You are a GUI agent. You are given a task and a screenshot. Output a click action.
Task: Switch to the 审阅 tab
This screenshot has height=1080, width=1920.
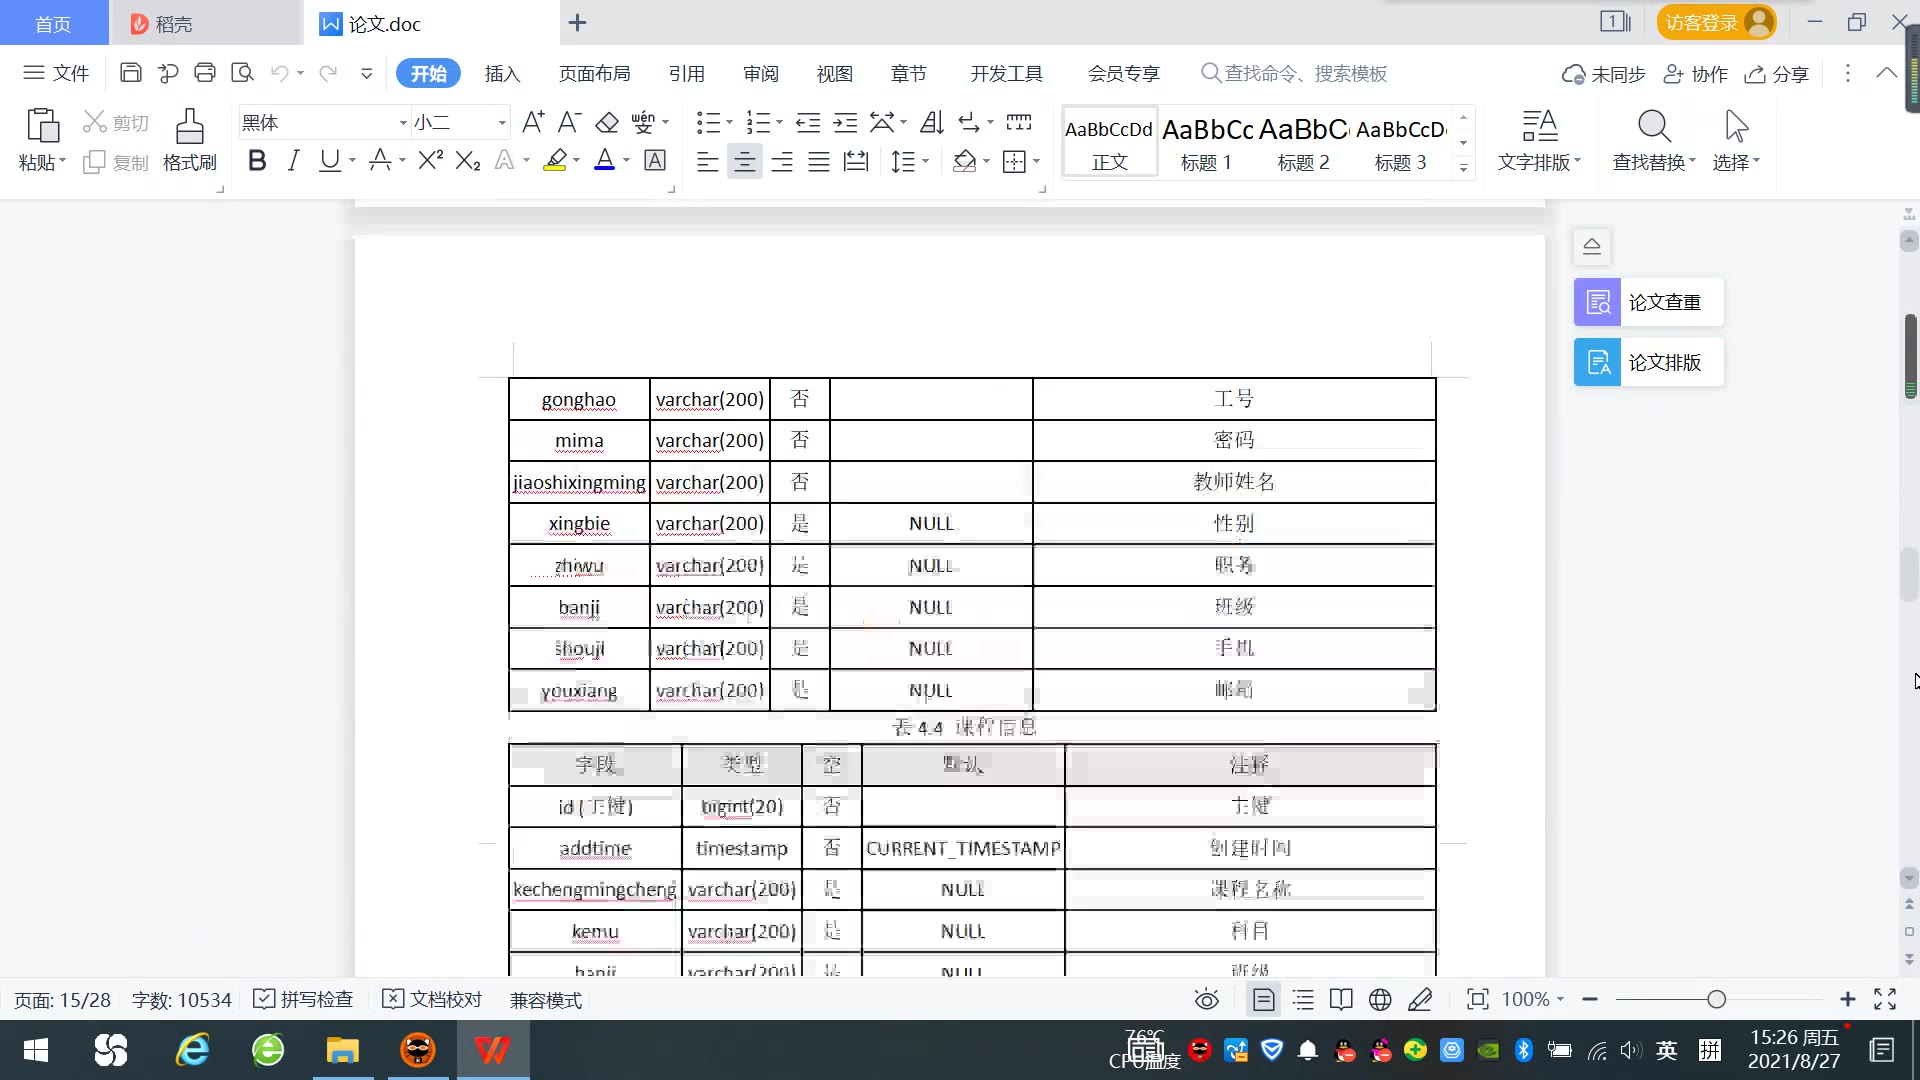click(760, 73)
